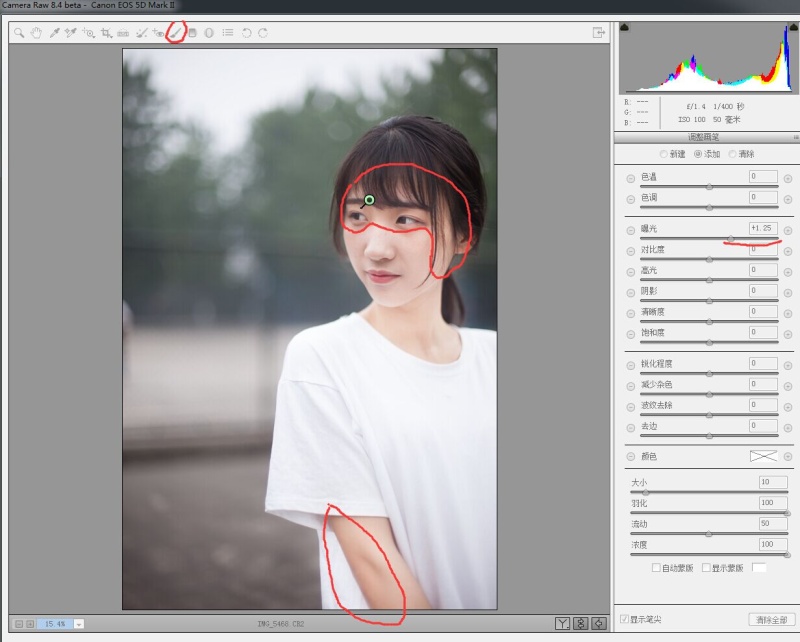Select the Zoom tool in the toolbar
Viewport: 800px width, 642px height.
click(x=19, y=33)
